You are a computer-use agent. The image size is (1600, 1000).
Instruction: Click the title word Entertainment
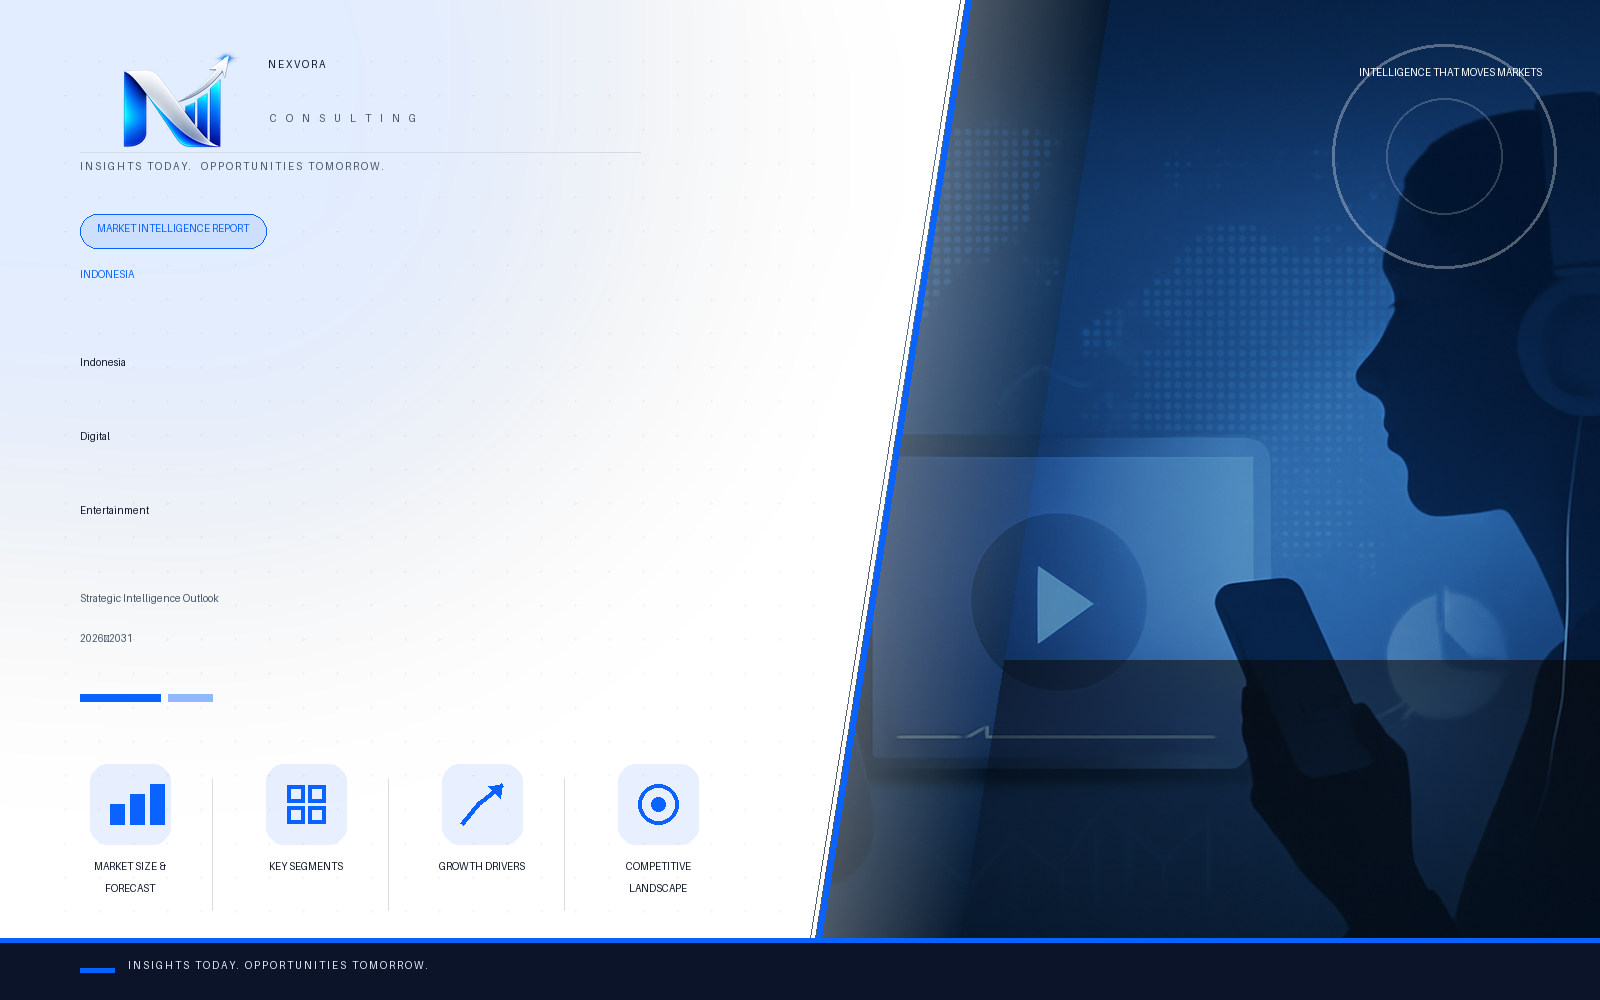pos(114,510)
